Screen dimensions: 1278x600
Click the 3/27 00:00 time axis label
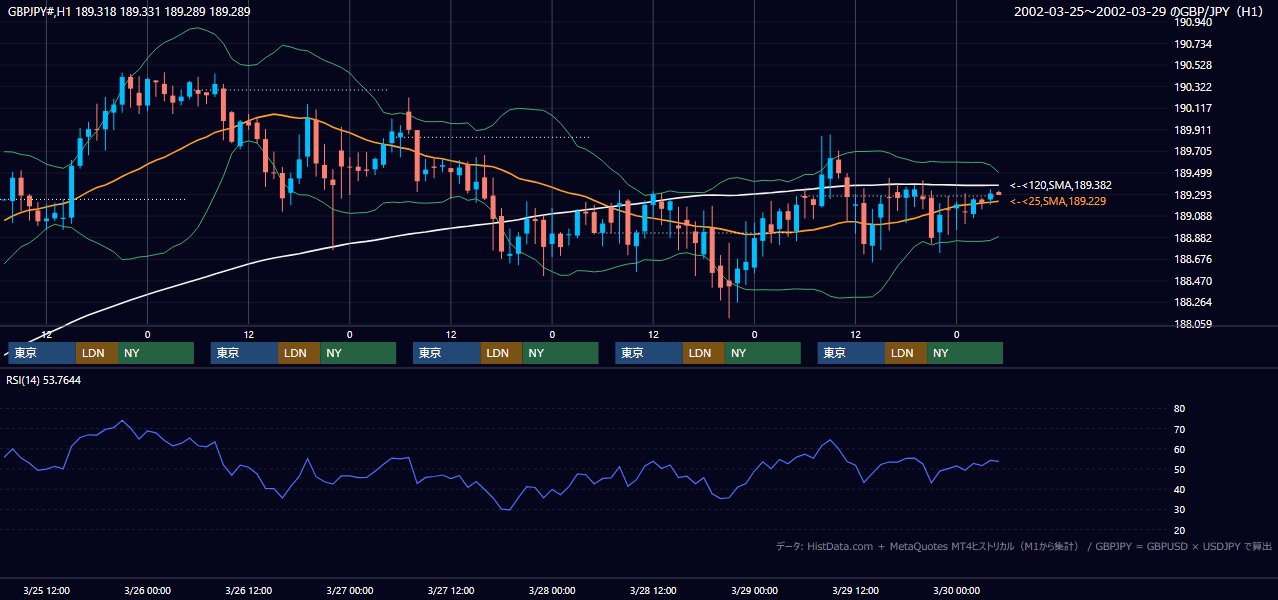(349, 590)
